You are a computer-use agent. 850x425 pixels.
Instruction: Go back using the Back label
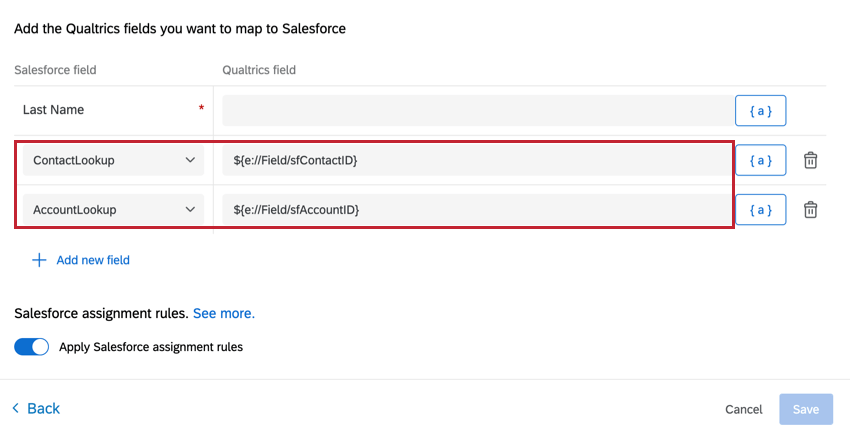44,408
